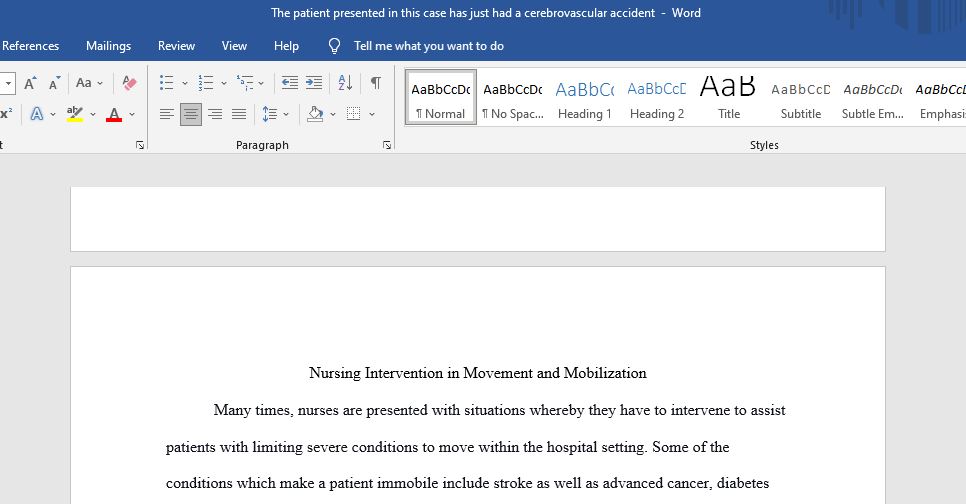966x504 pixels.
Task: Apply the Title style
Action: (x=729, y=97)
